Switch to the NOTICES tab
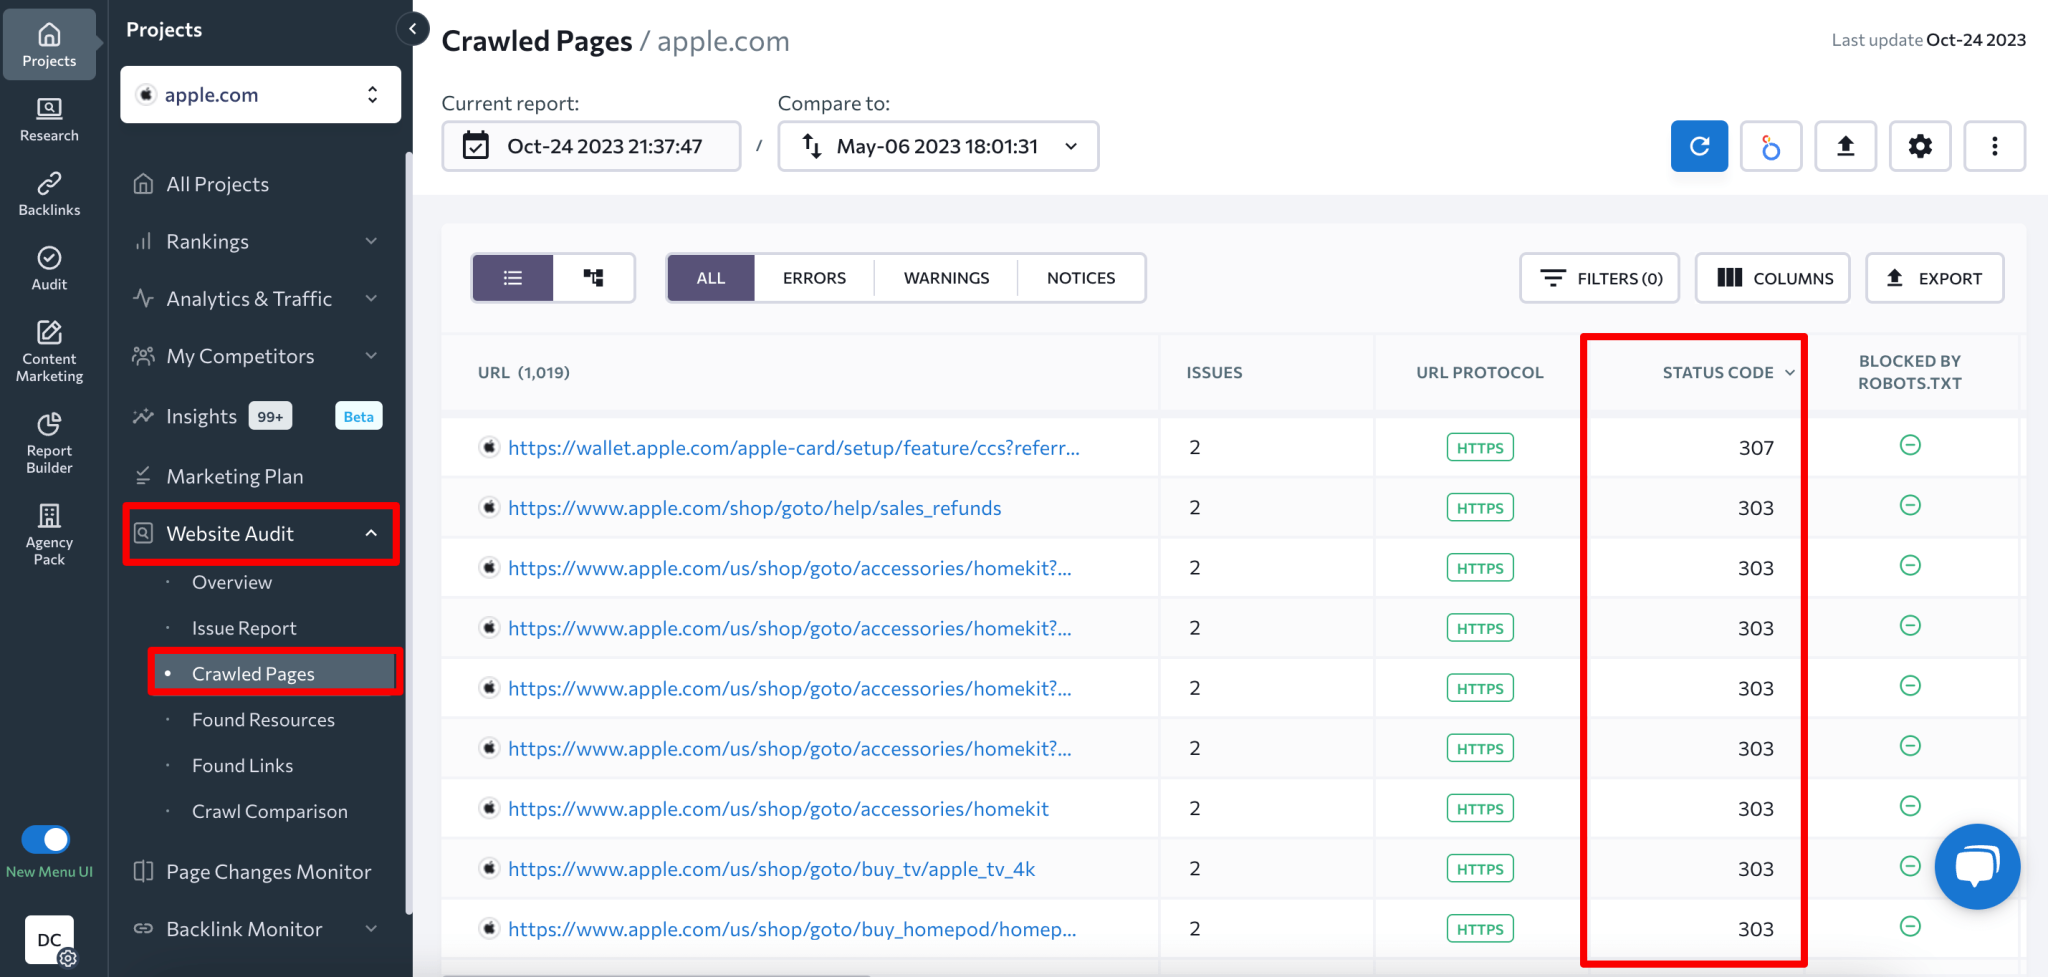The image size is (2048, 977). pyautogui.click(x=1080, y=277)
